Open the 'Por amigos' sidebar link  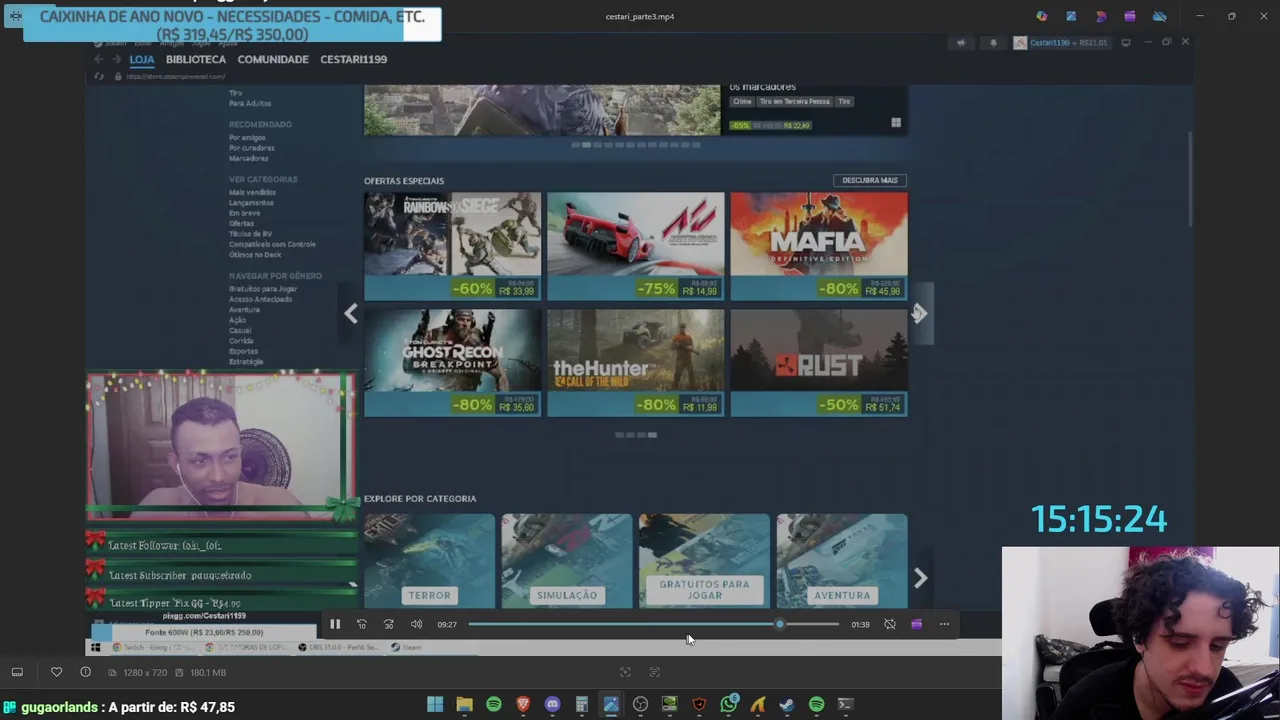point(247,137)
